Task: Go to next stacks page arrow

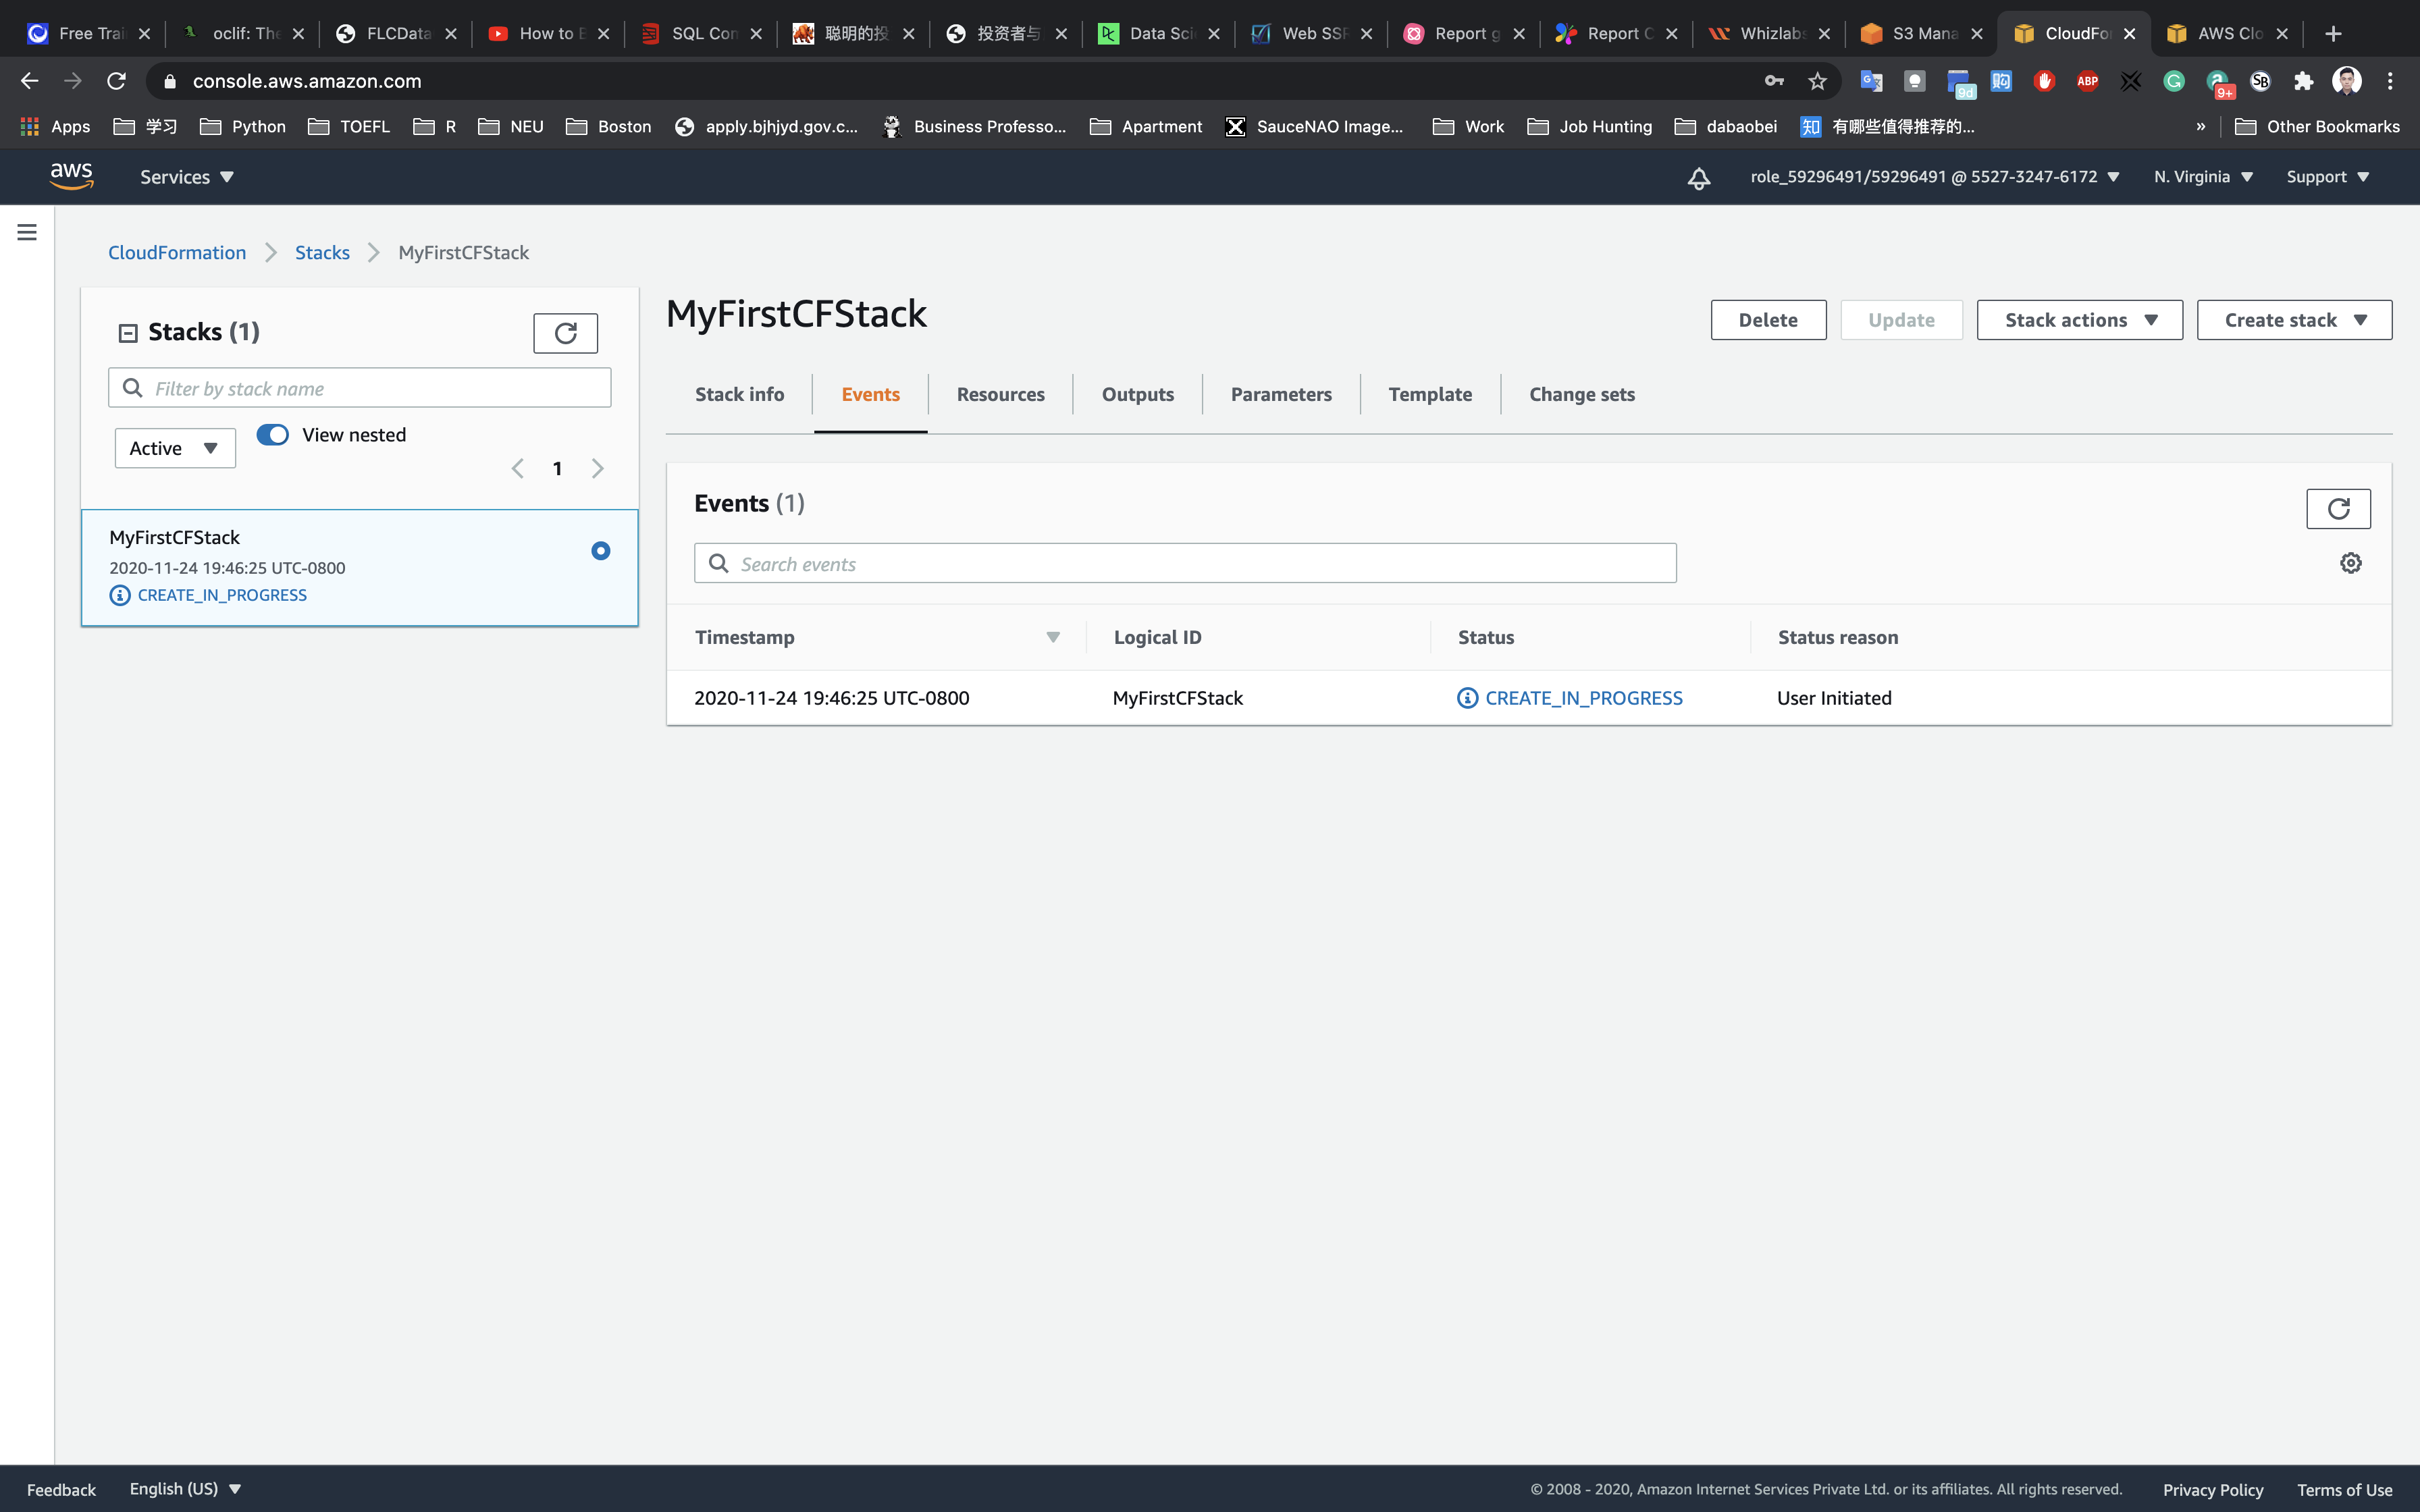Action: pyautogui.click(x=597, y=468)
